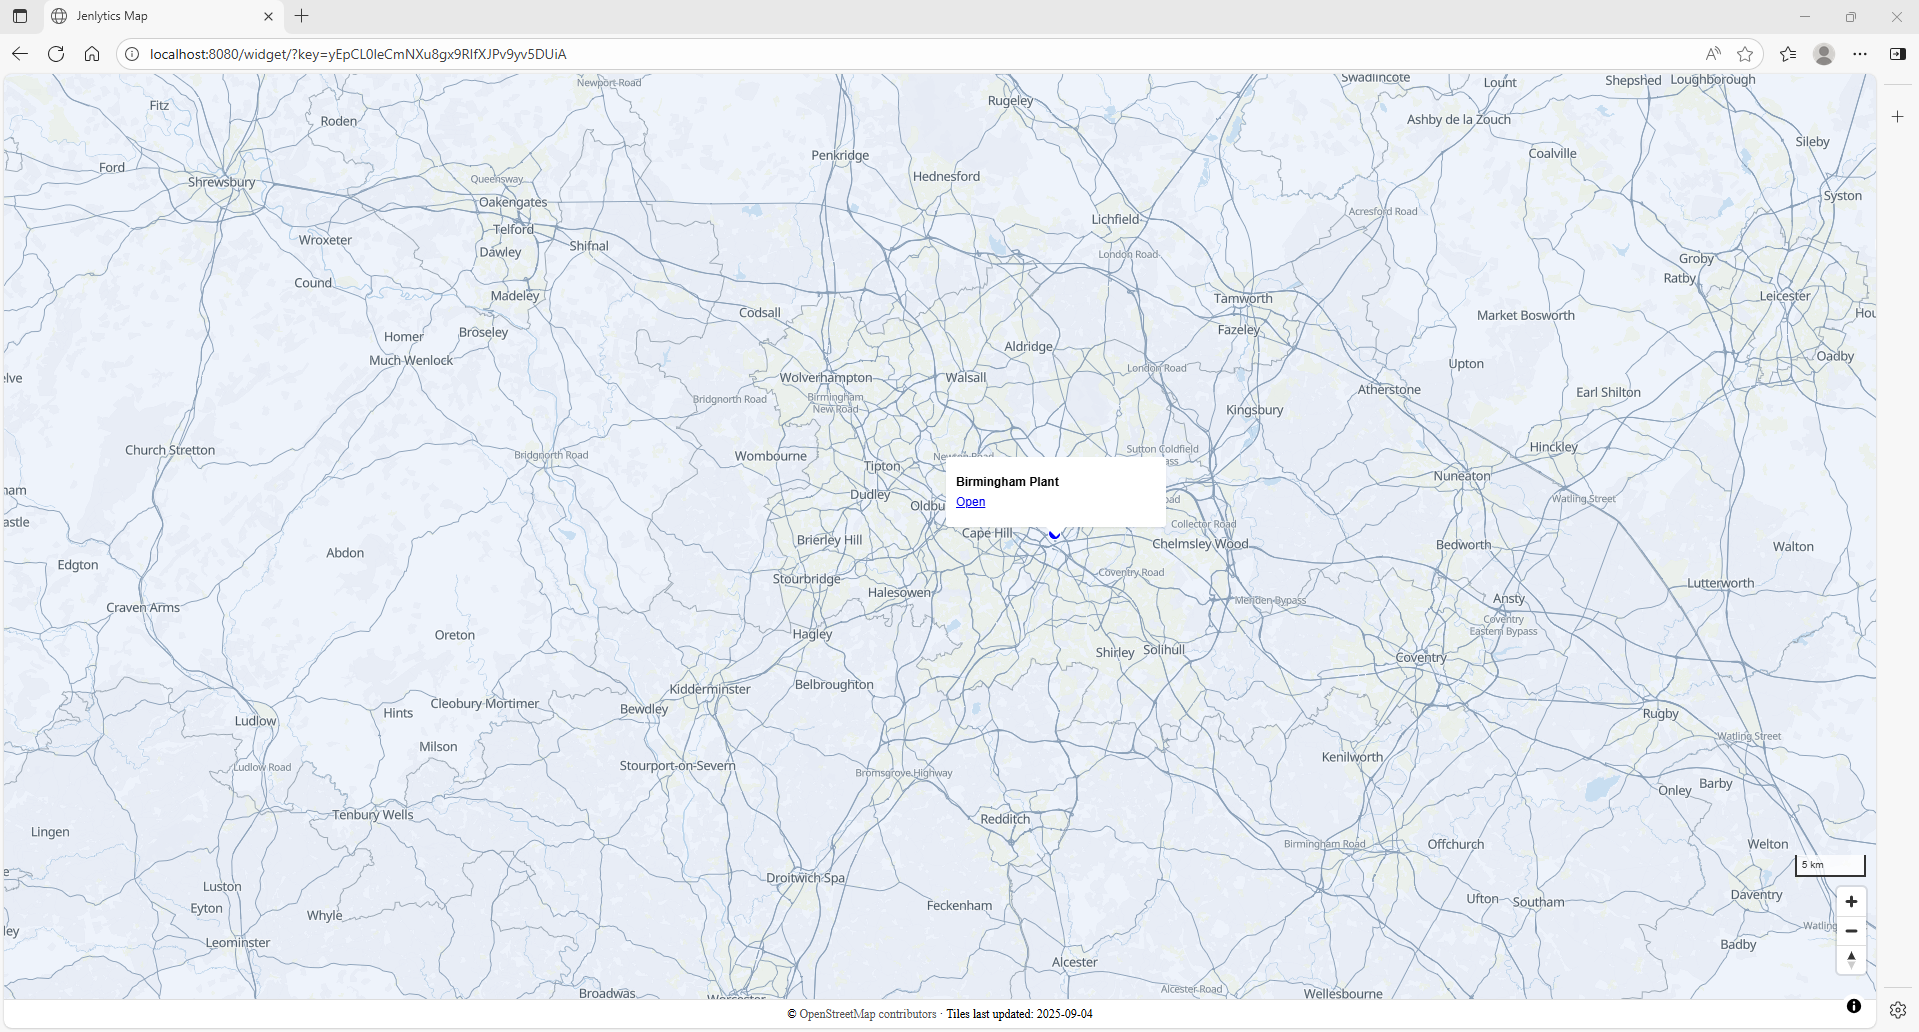The height and width of the screenshot is (1032, 1919).
Task: Open a new browser tab
Action: pyautogui.click(x=302, y=16)
